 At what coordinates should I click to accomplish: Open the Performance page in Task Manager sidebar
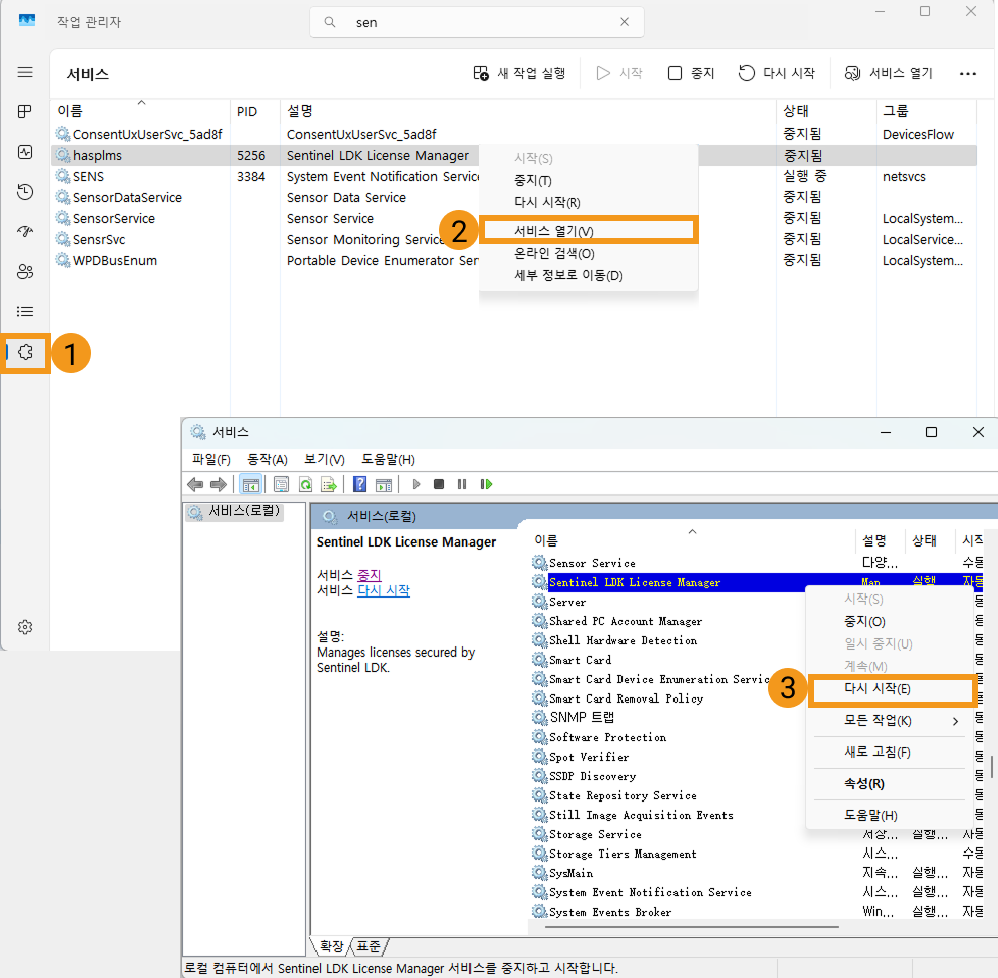(26, 152)
